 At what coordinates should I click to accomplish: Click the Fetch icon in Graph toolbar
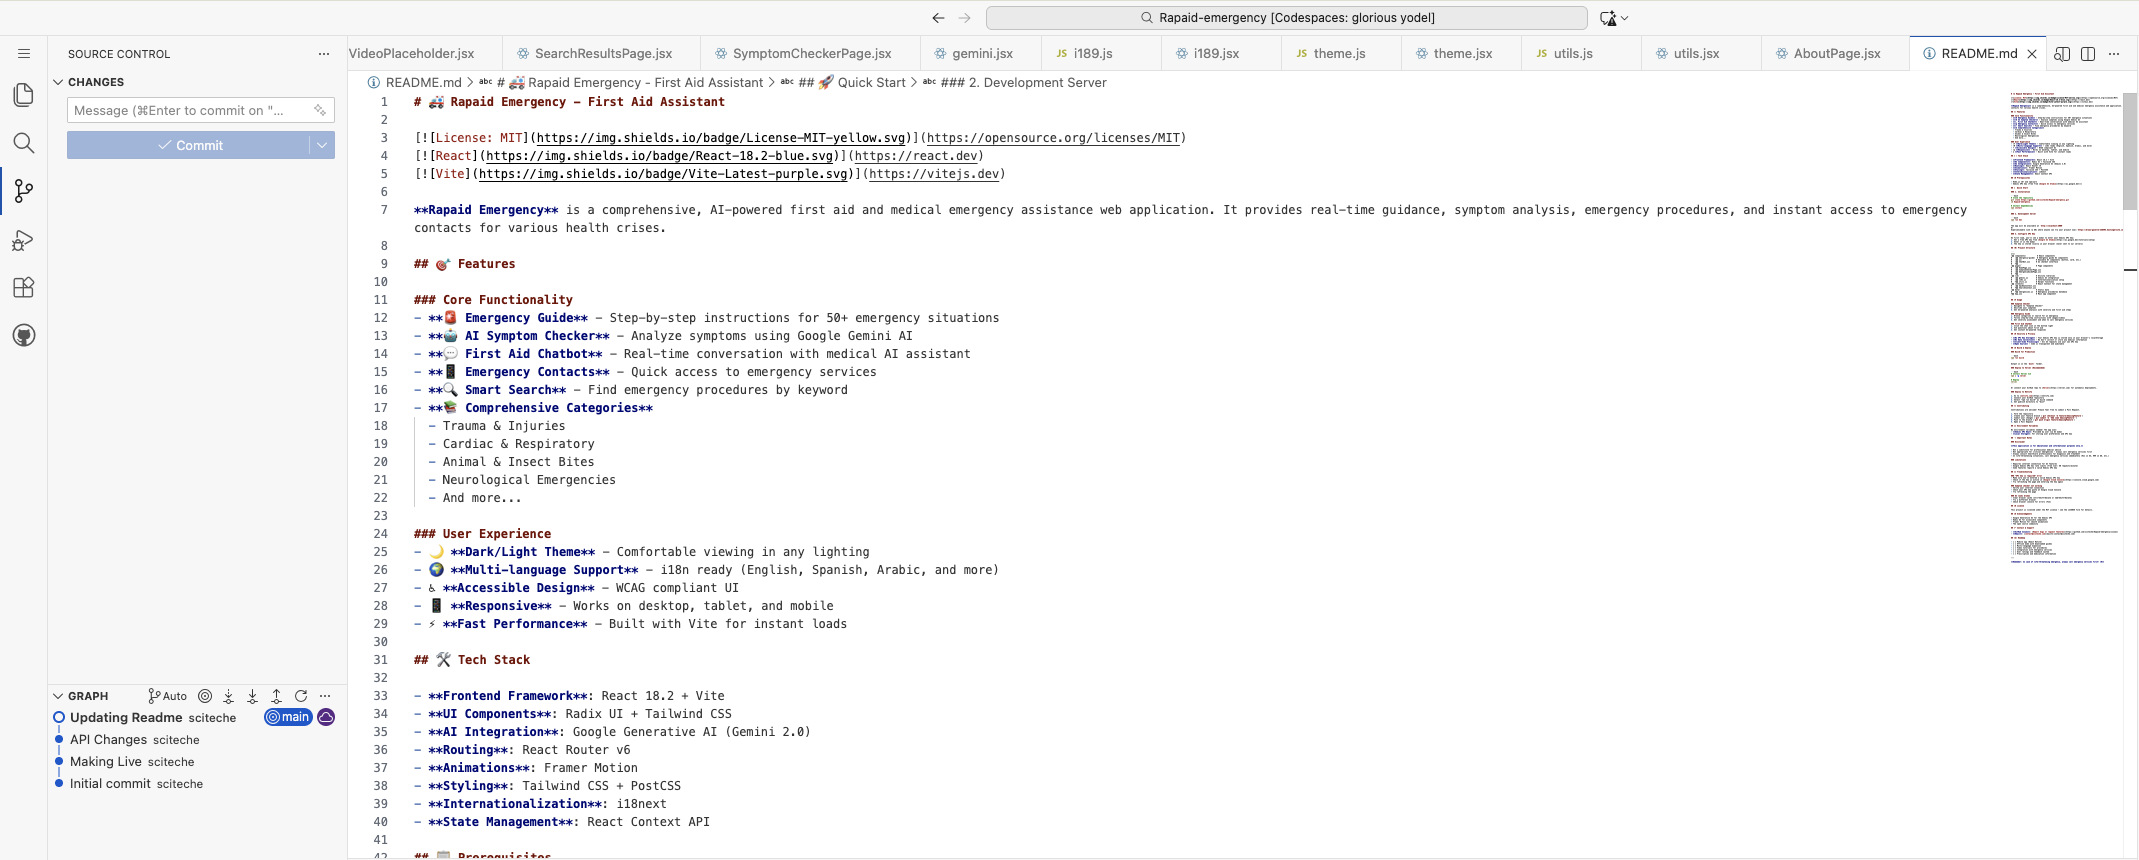[x=228, y=696]
